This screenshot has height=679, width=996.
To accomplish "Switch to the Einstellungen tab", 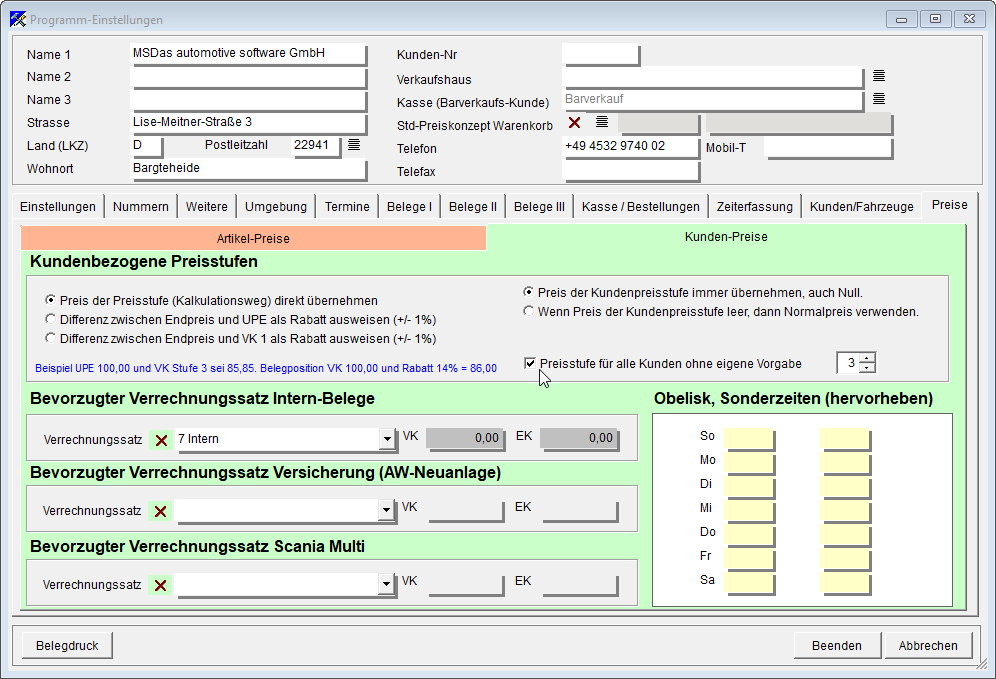I will 58,206.
